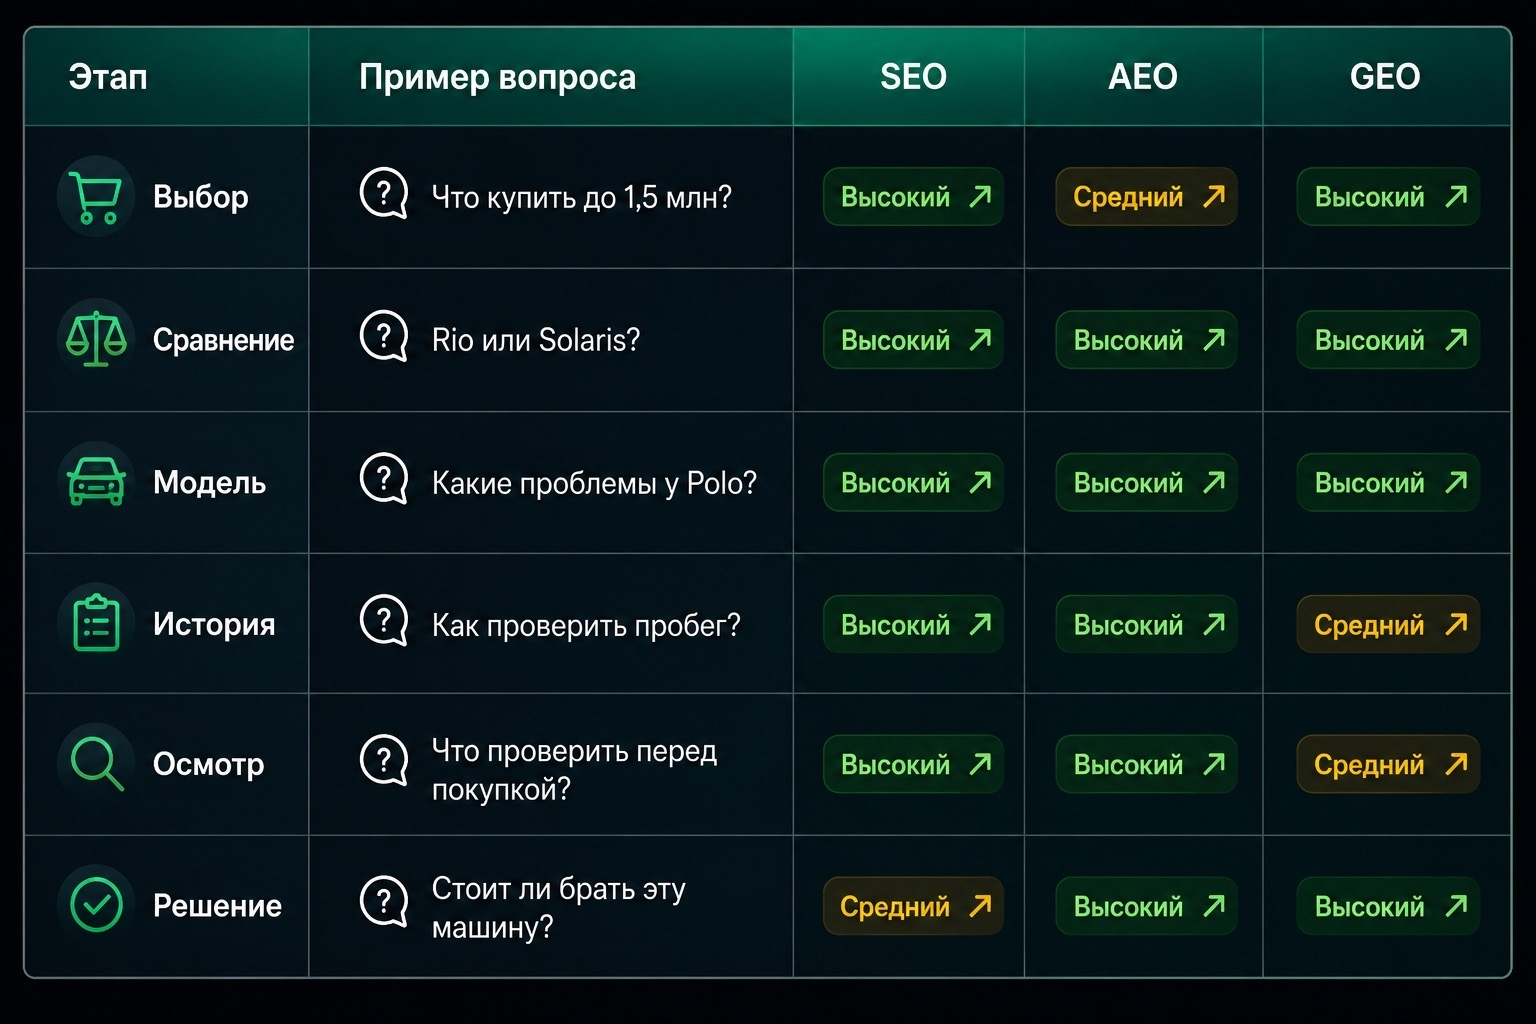Click the Средний GEO badge in Осмотр row
Image resolution: width=1536 pixels, height=1024 pixels.
[x=1388, y=765]
